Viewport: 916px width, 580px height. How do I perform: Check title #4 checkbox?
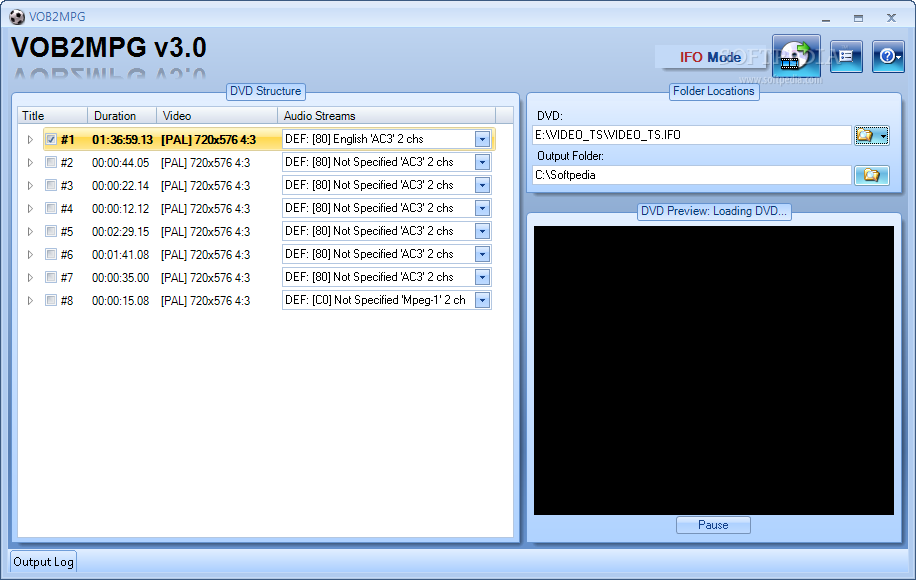pos(51,209)
